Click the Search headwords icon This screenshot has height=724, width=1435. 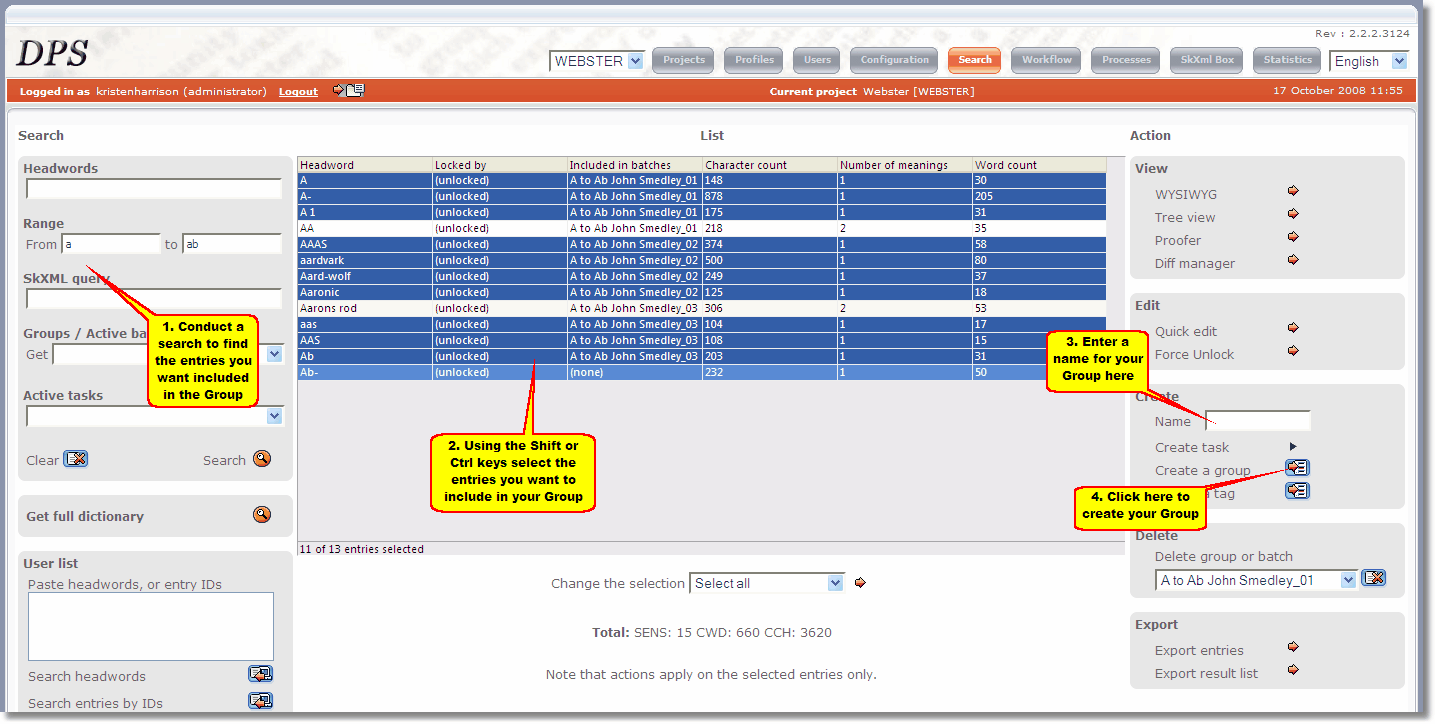point(261,675)
